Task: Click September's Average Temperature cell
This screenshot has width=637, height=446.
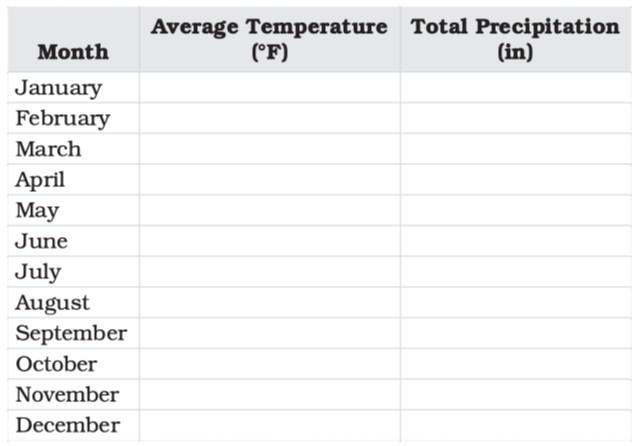Action: pyautogui.click(x=269, y=333)
